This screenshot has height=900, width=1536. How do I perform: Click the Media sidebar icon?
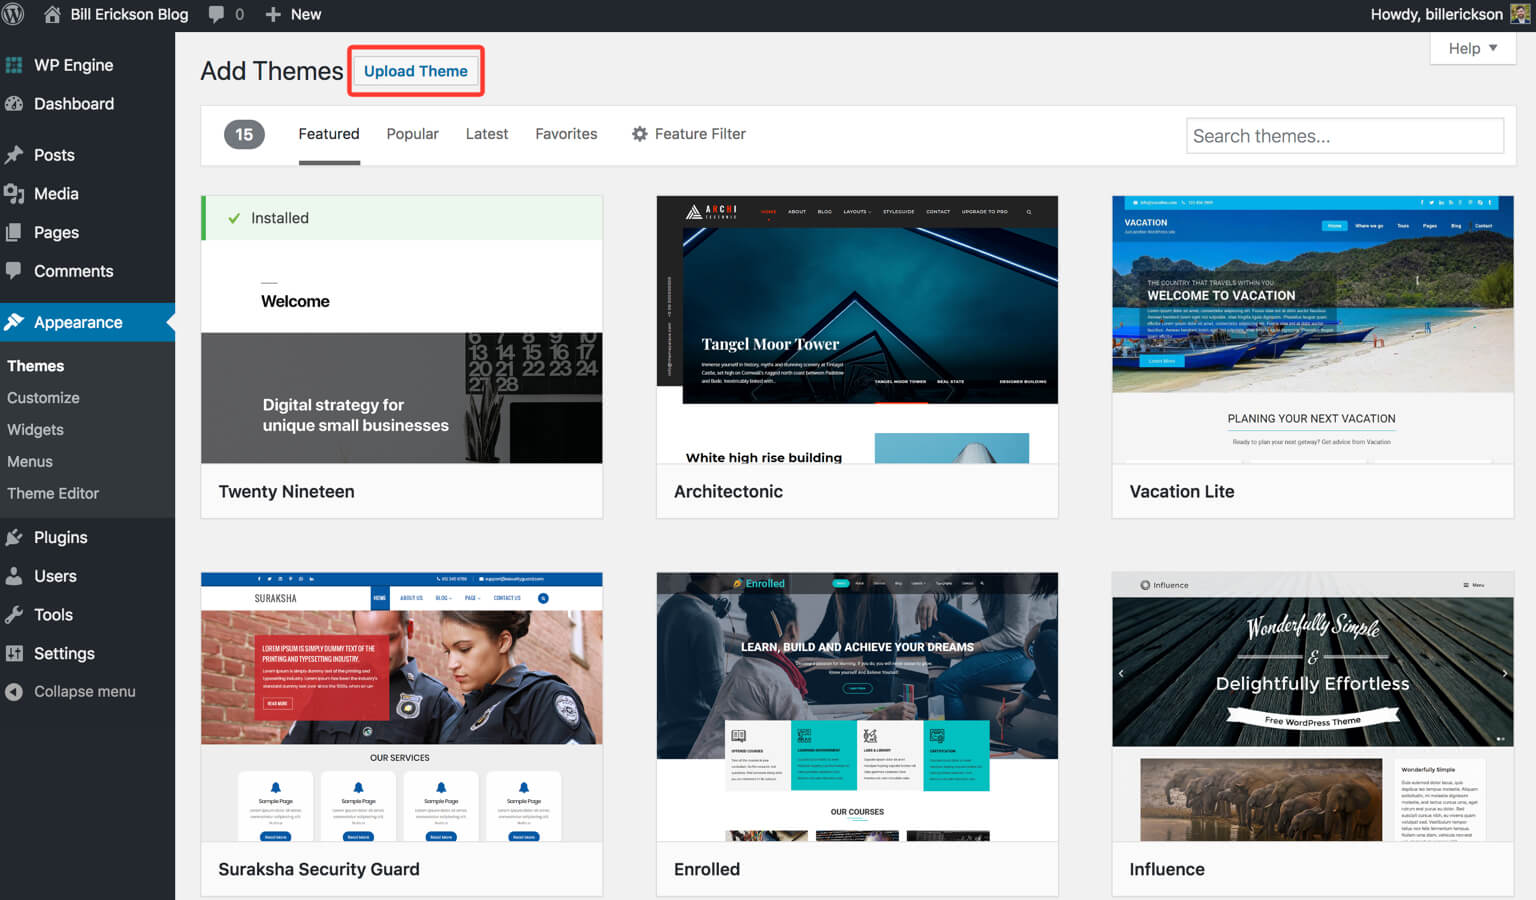coord(14,194)
